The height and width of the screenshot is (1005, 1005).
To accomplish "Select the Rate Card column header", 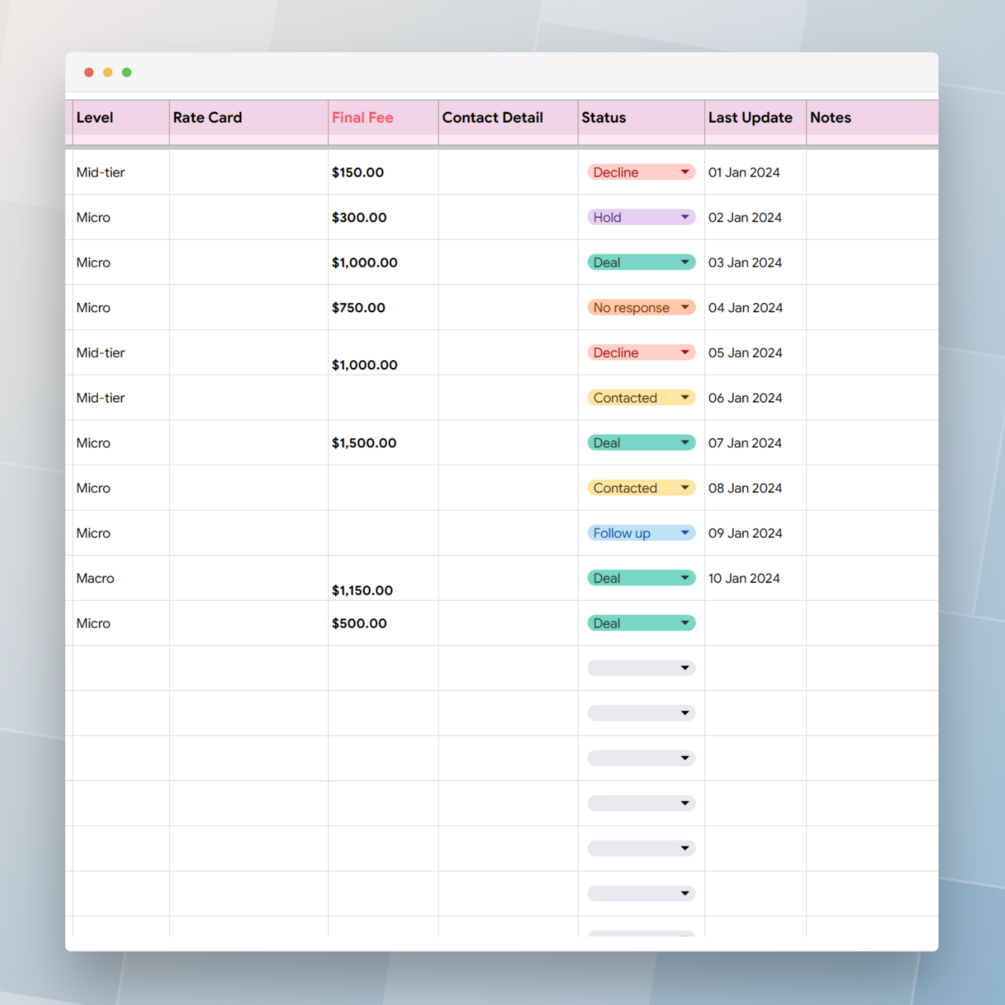I will (x=249, y=118).
